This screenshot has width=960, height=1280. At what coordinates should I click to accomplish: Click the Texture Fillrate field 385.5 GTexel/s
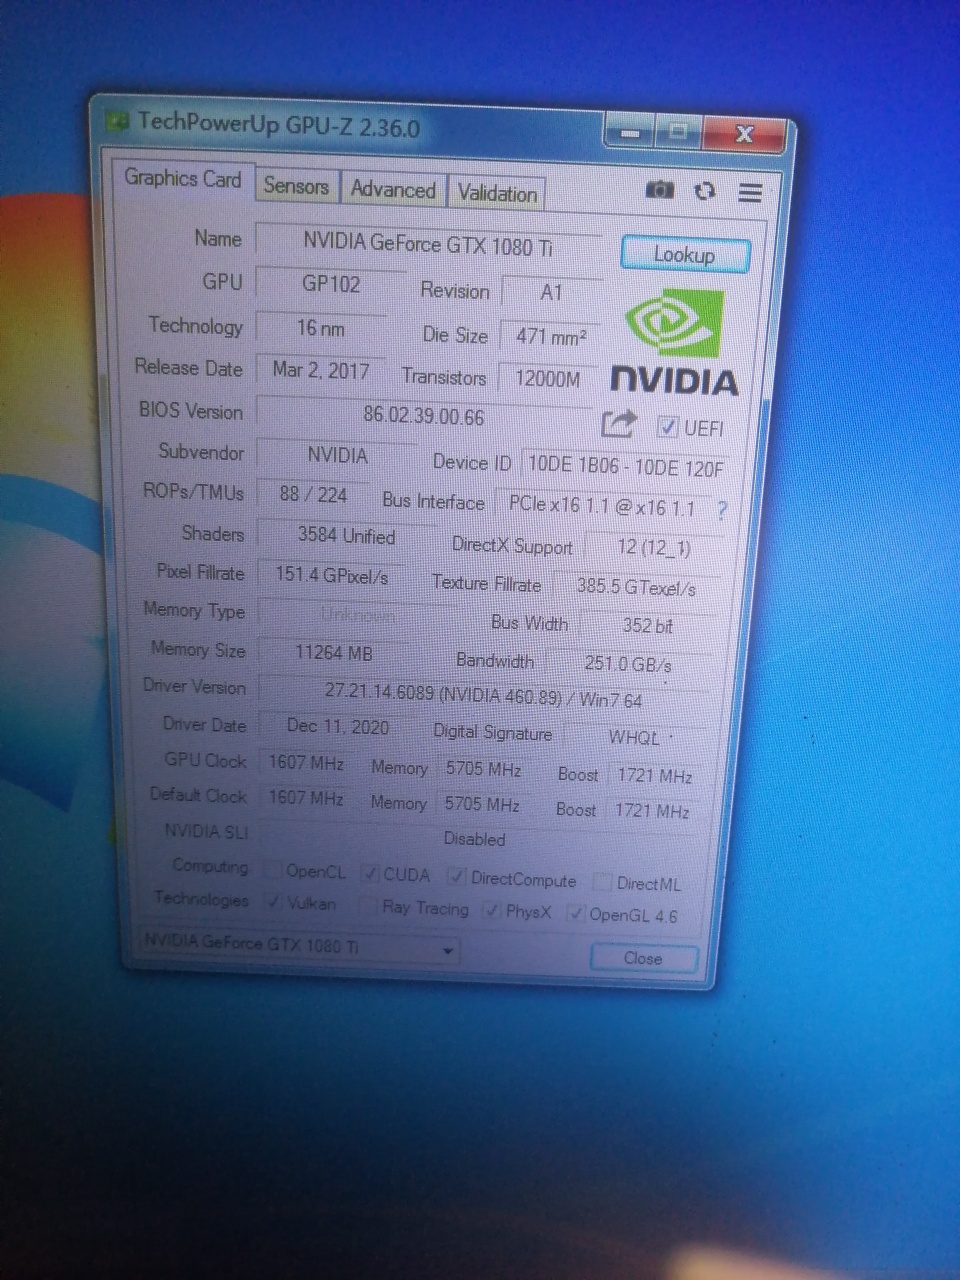coord(636,587)
